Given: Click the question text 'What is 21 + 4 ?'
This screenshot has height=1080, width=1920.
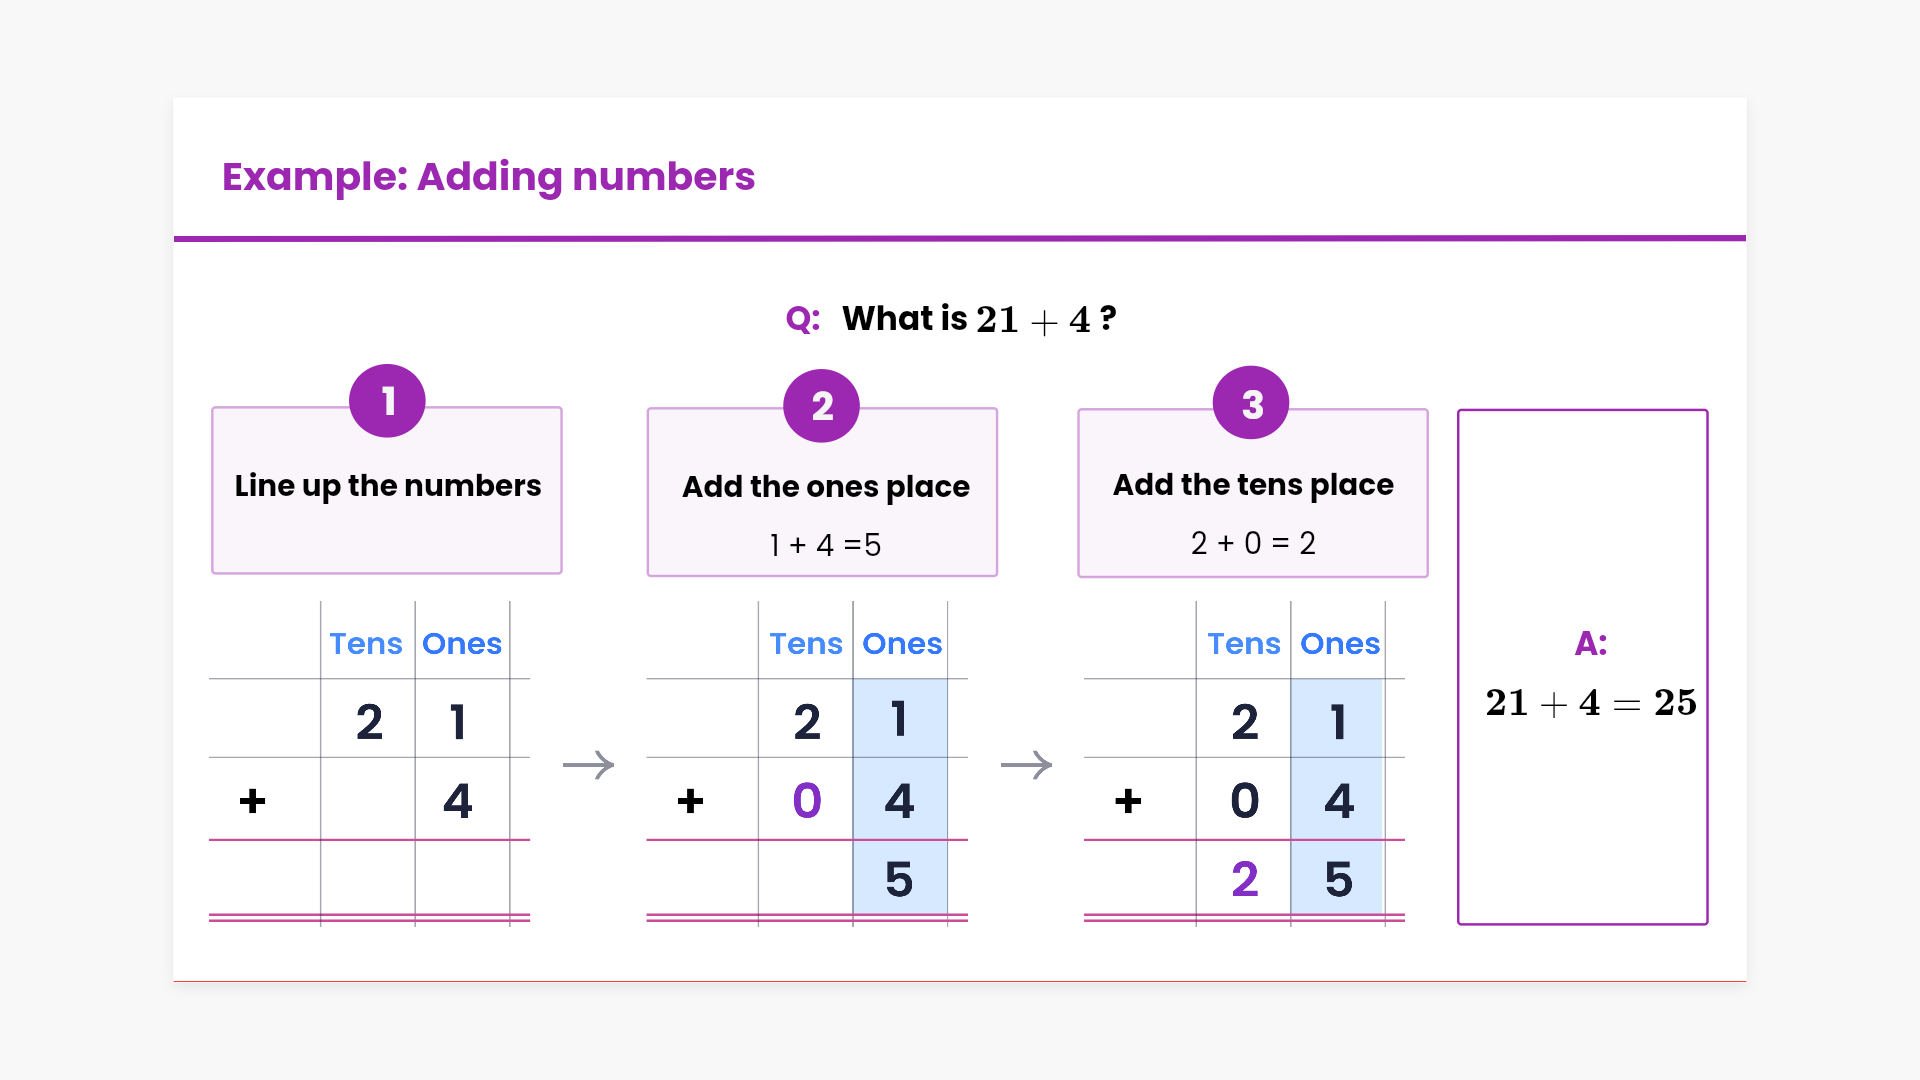Looking at the screenshot, I should pyautogui.click(x=978, y=319).
